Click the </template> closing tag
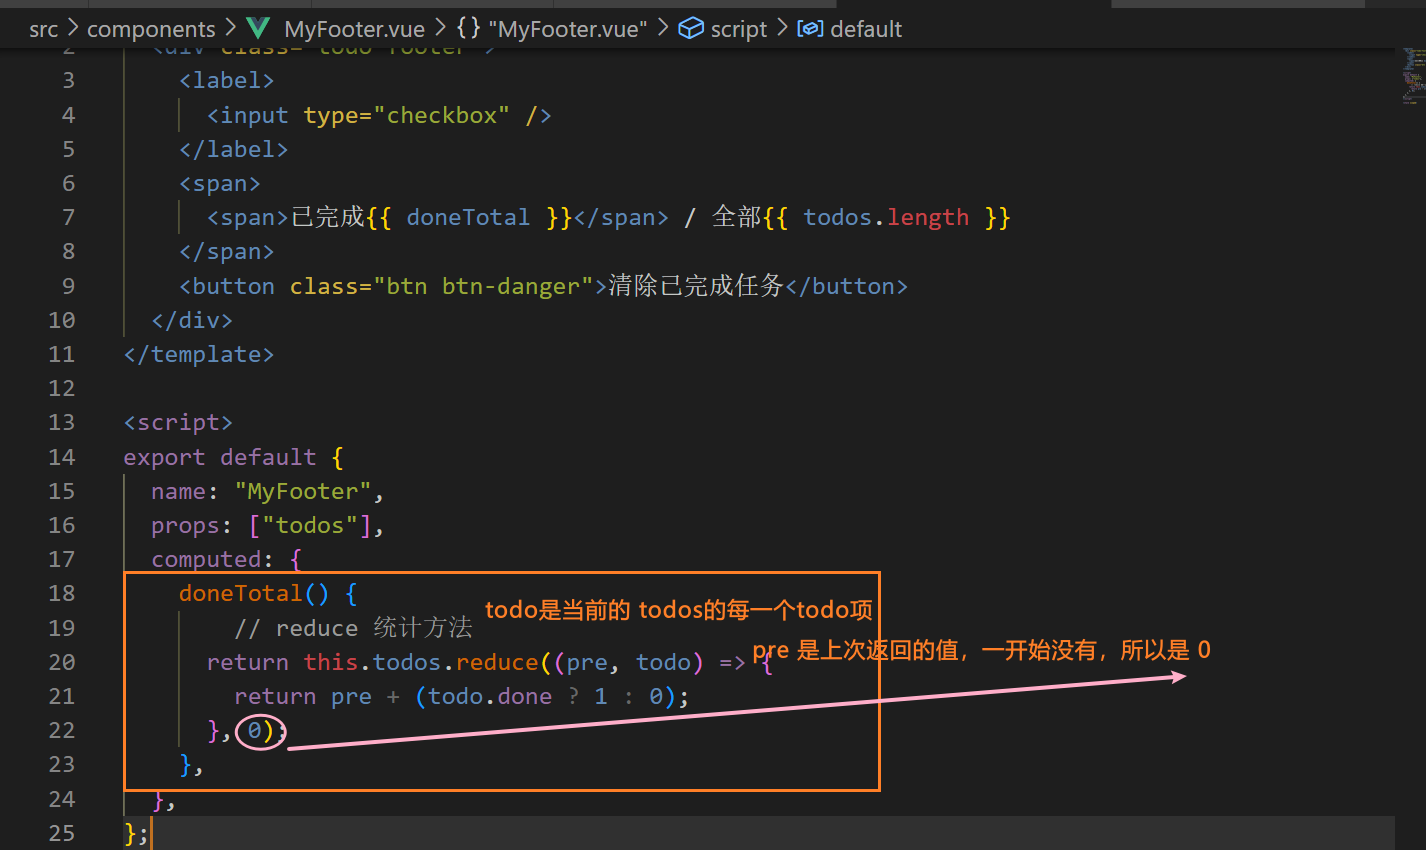 (199, 354)
